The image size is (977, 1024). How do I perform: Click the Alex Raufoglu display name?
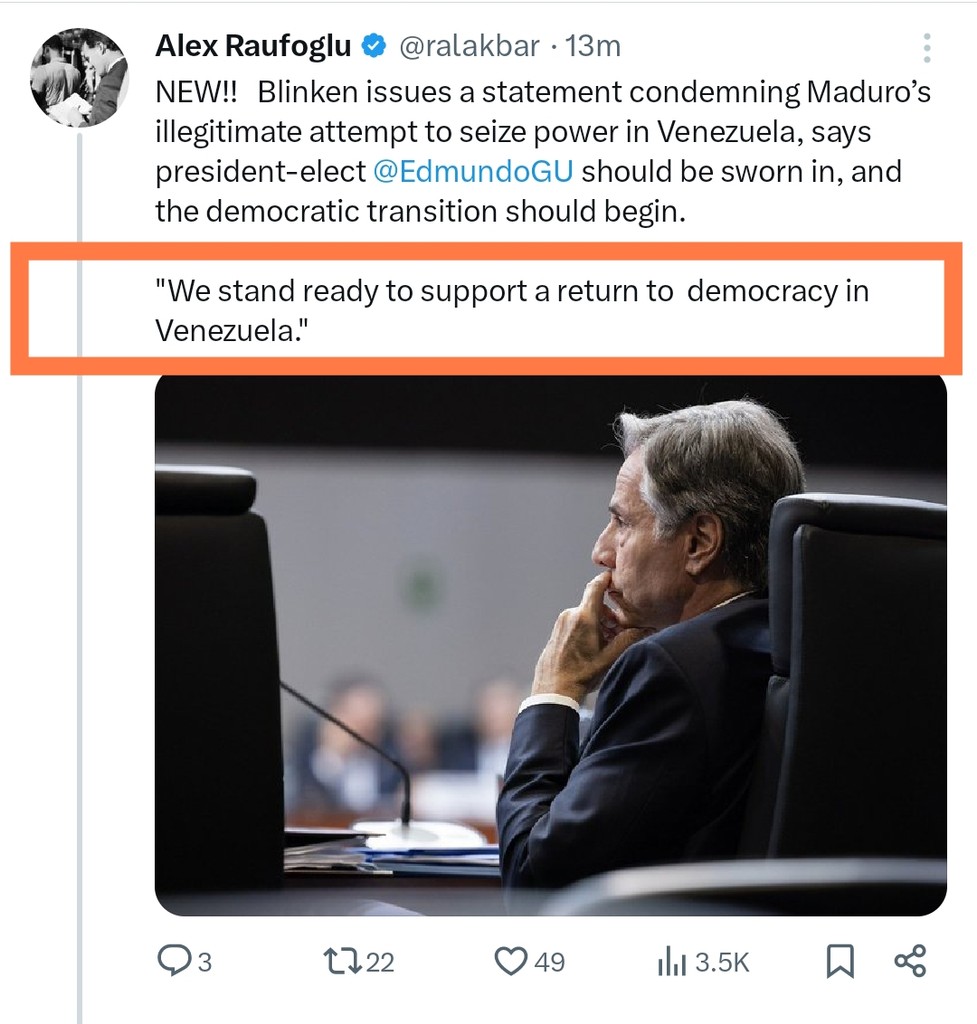pos(255,46)
